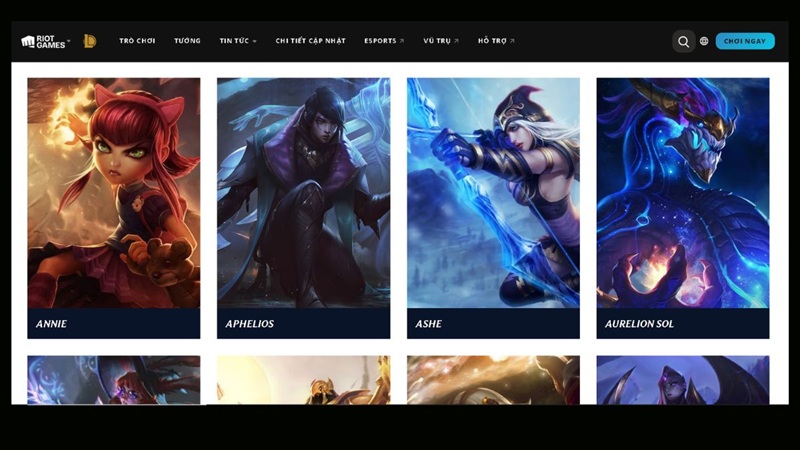Expand the TIN TỨC dropdown menu

[x=238, y=41]
